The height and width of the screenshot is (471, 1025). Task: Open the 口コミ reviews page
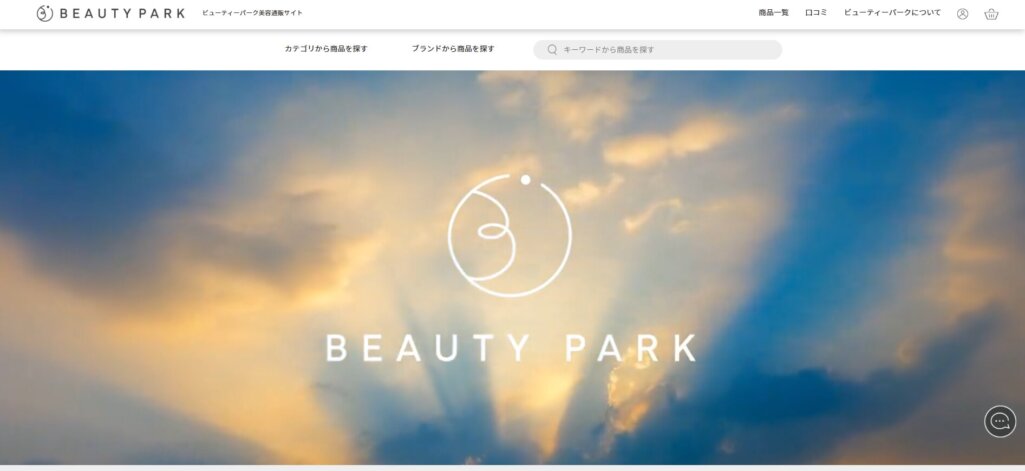click(x=816, y=13)
